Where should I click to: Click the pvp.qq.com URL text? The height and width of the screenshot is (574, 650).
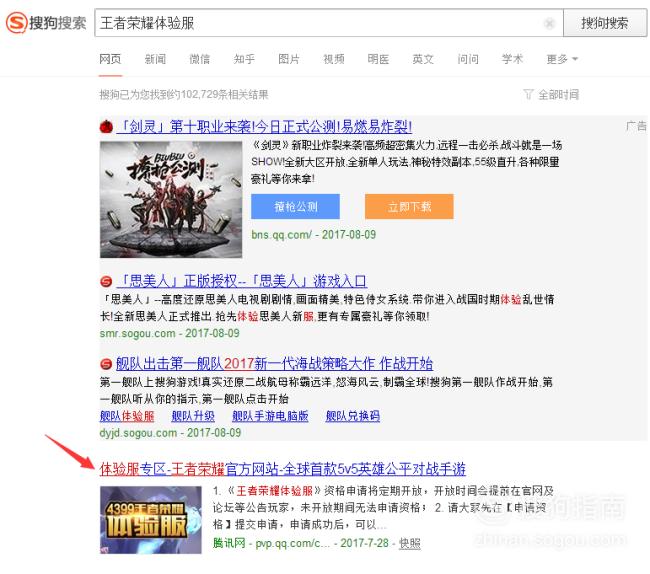(292, 543)
